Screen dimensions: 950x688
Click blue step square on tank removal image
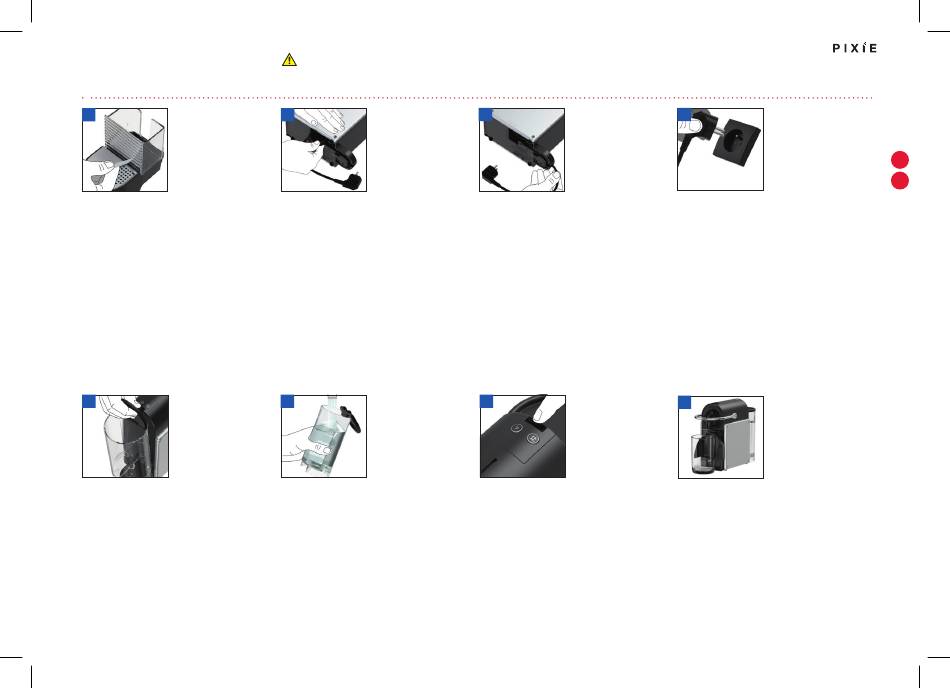coord(89,402)
